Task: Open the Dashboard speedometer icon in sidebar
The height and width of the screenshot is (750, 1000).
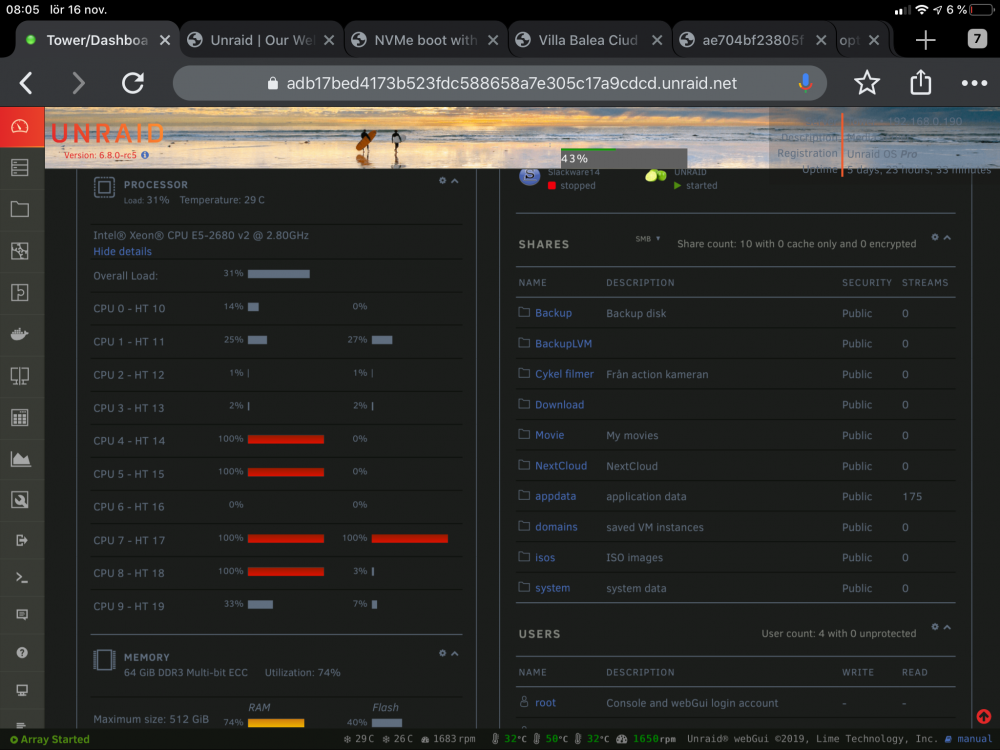Action: [20, 126]
